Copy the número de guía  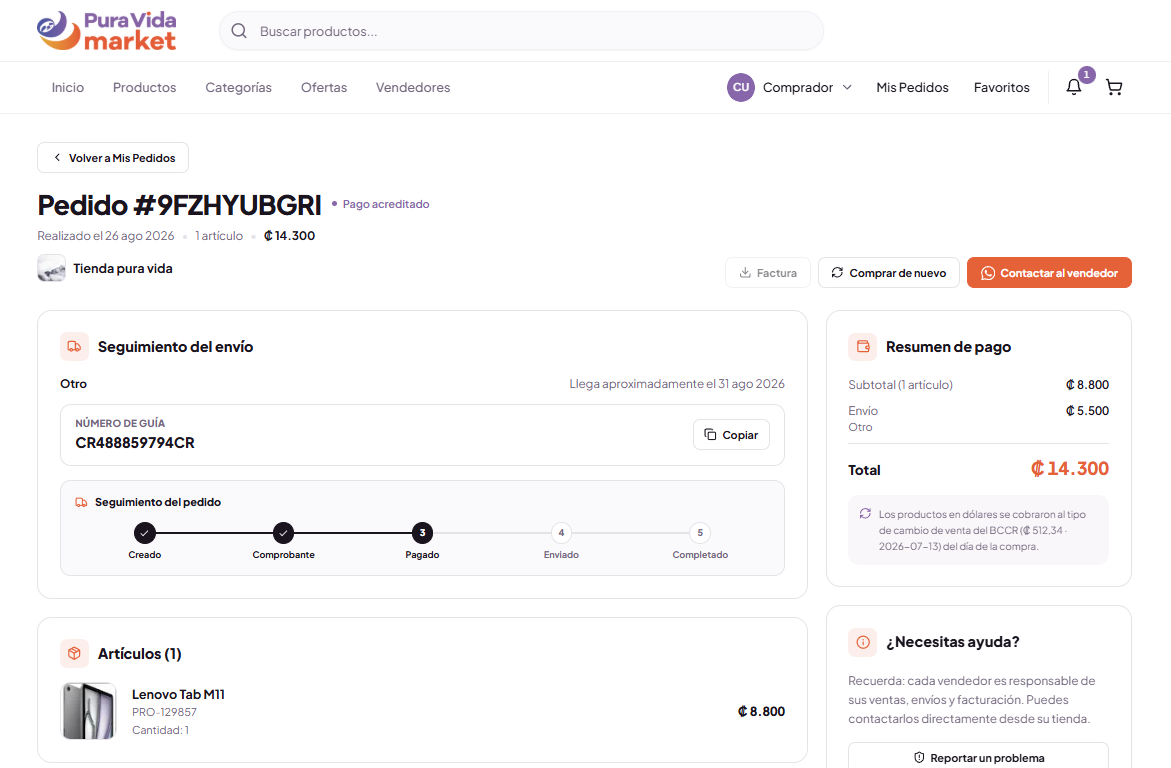tap(731, 435)
